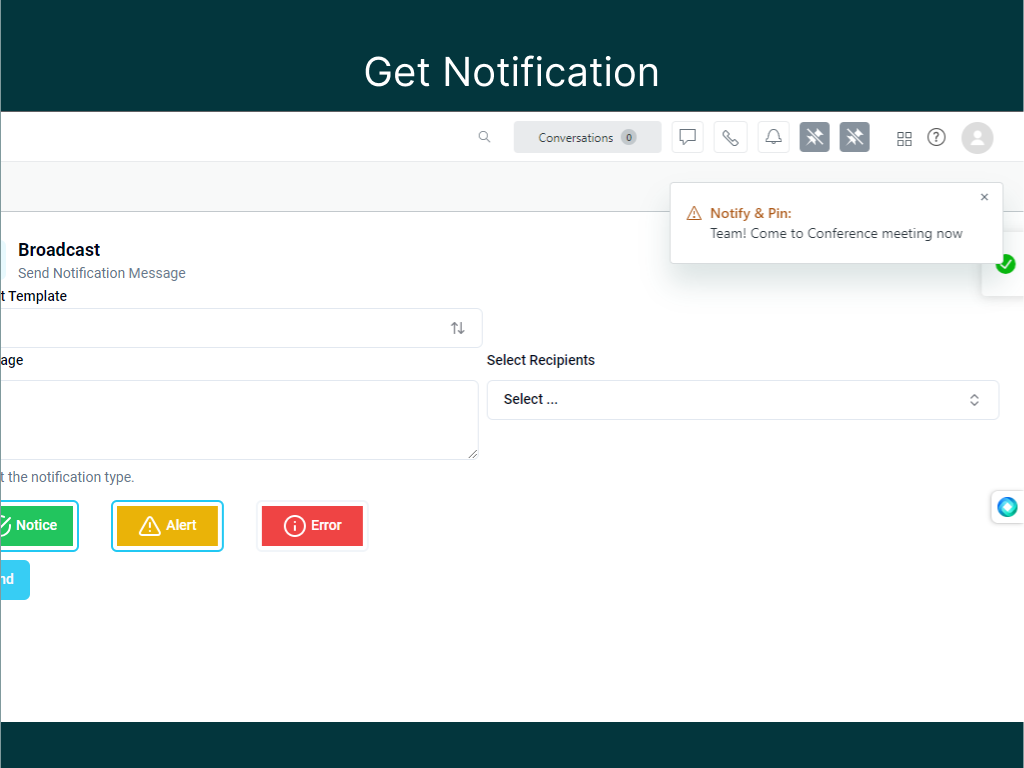Open the Conversations tab
1024x768 pixels.
tap(587, 138)
